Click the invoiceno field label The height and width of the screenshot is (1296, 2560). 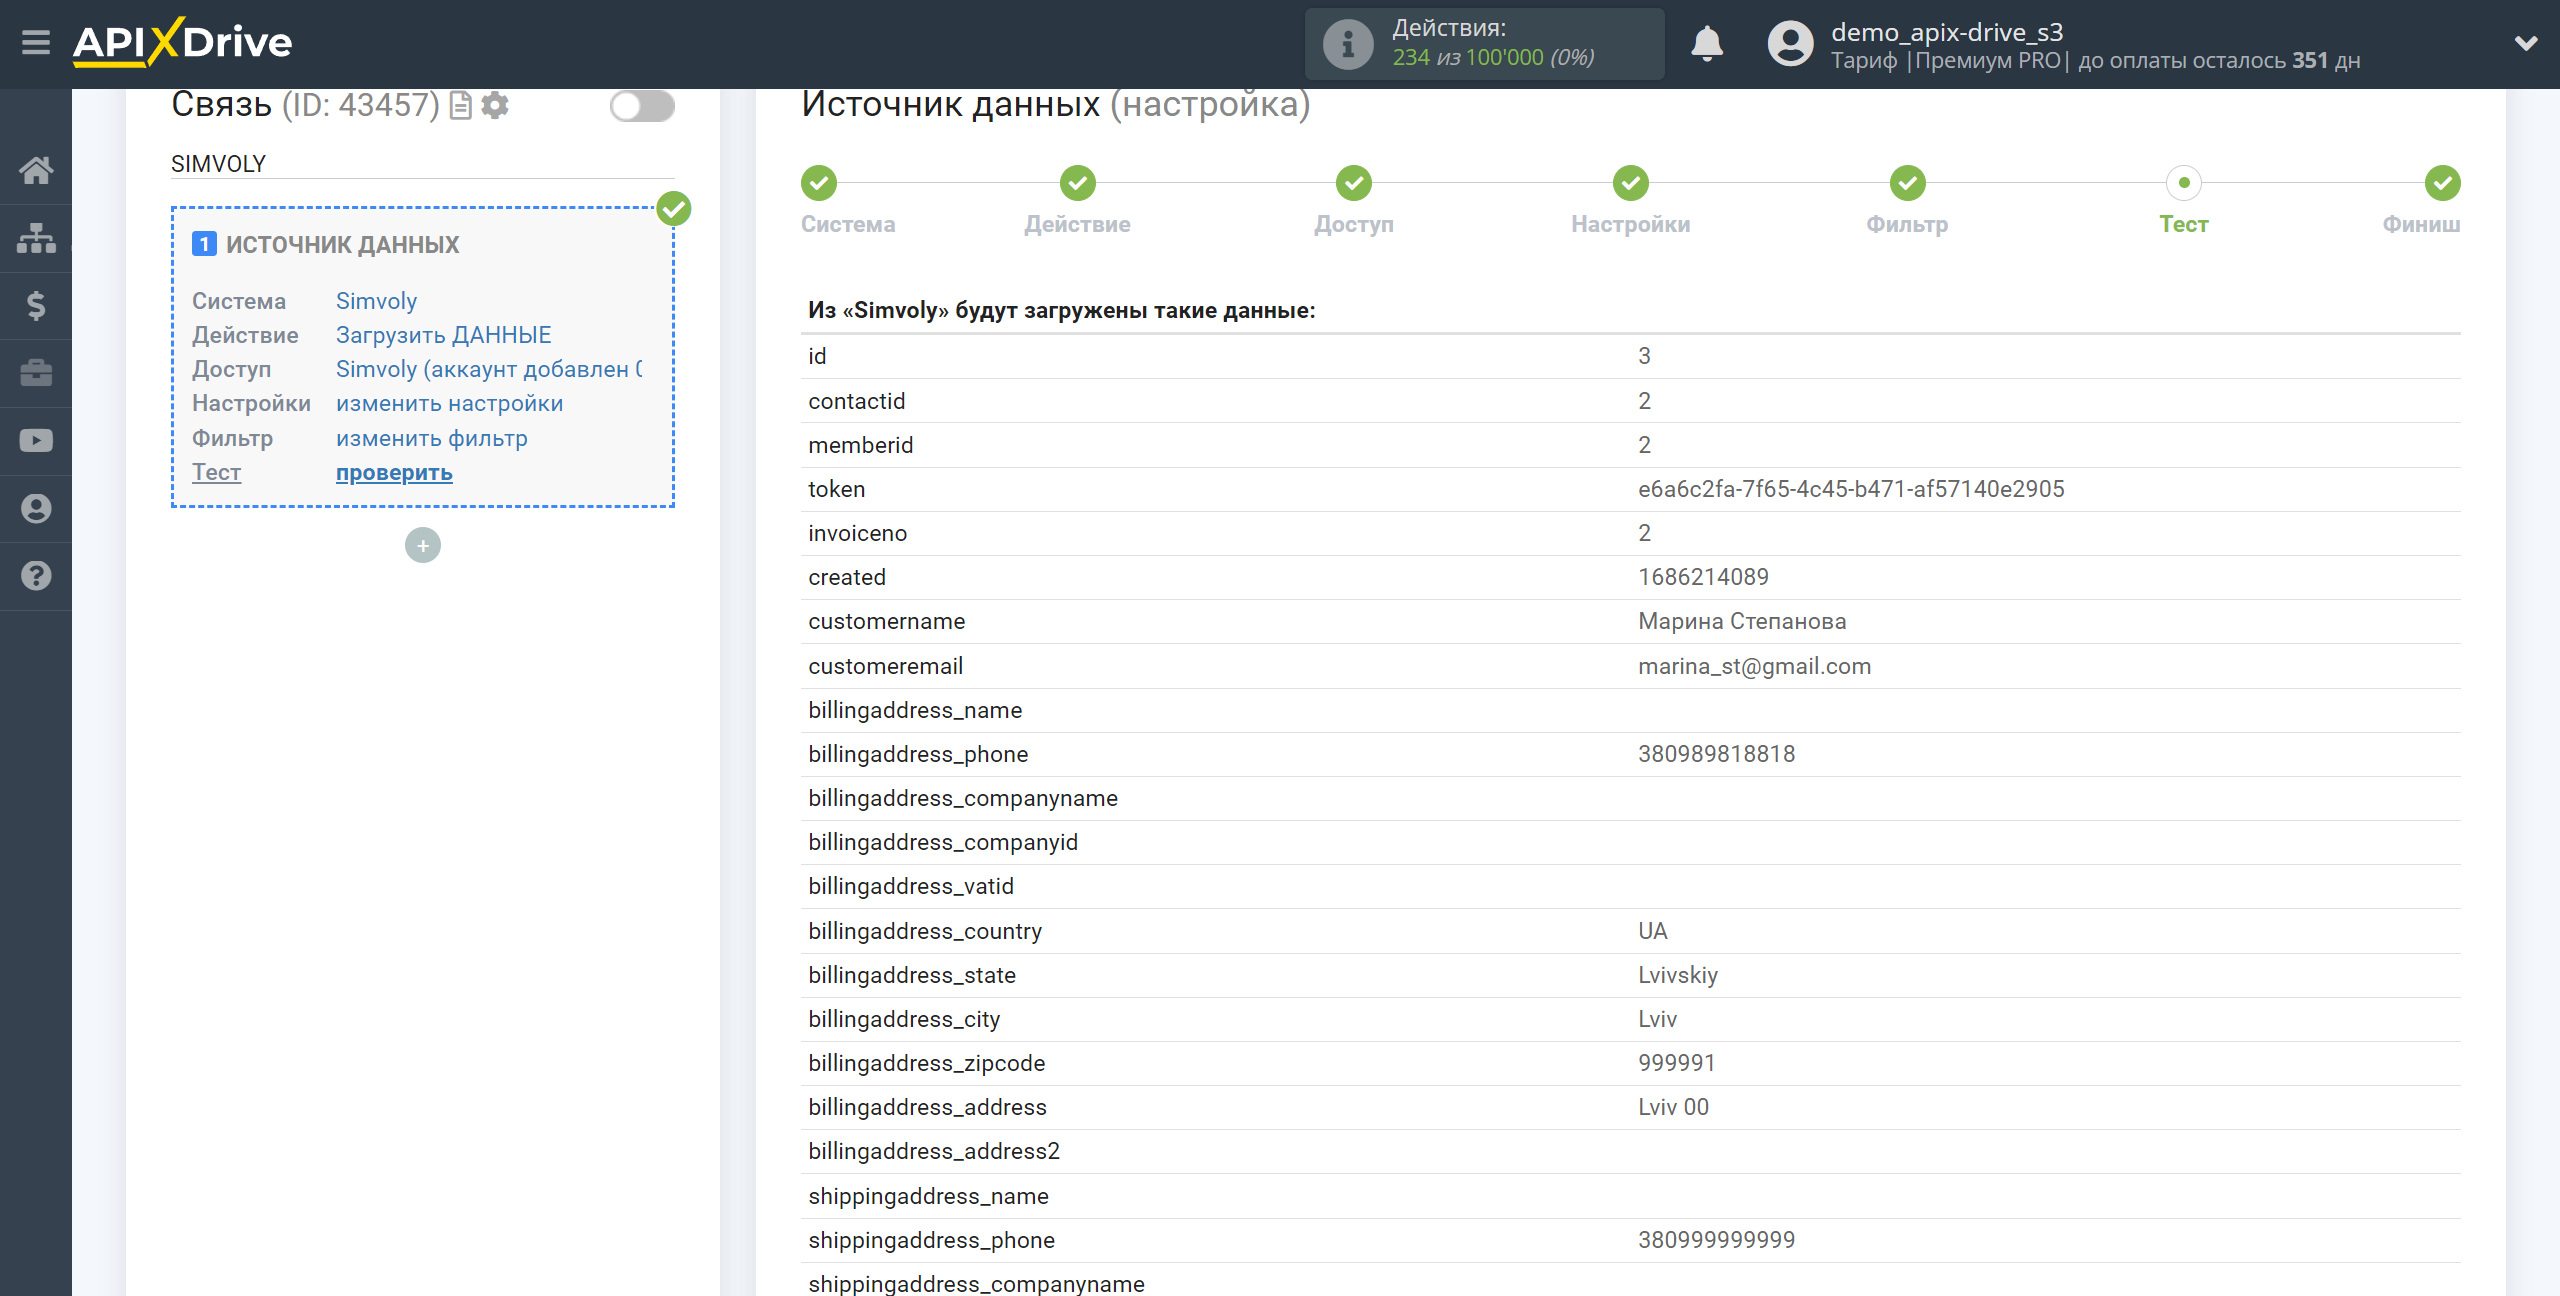point(857,533)
